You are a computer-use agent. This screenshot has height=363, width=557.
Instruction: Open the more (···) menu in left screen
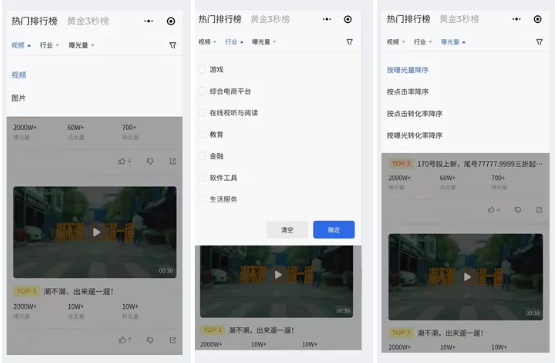[x=148, y=21]
